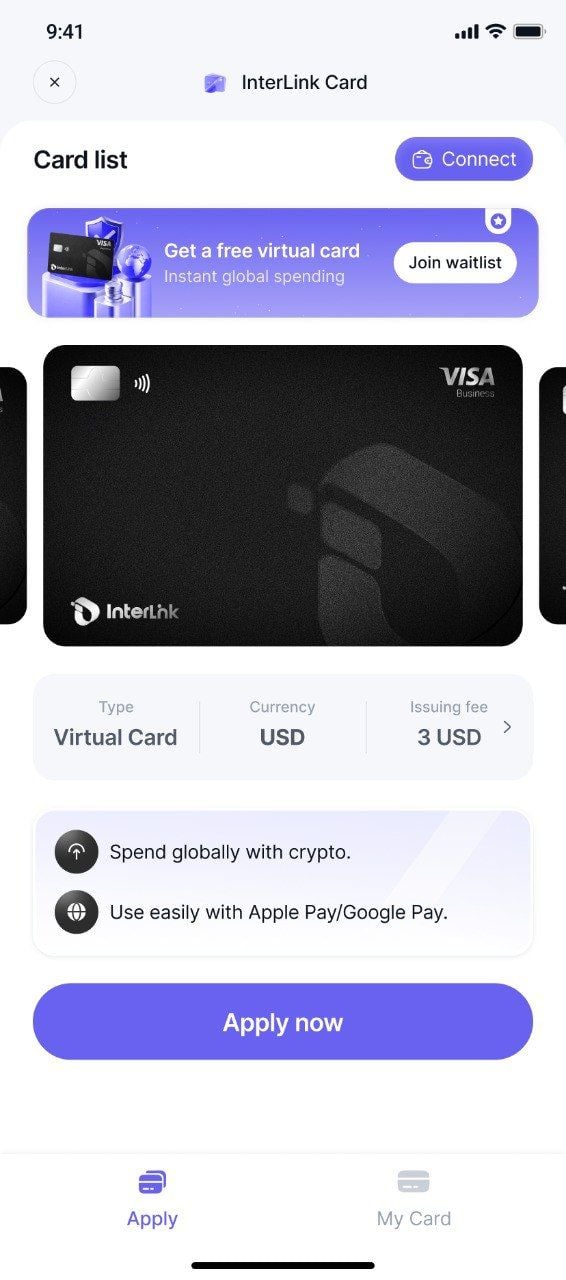The image size is (566, 1280).
Task: Tap the contactless symbol on the card
Action: (142, 383)
